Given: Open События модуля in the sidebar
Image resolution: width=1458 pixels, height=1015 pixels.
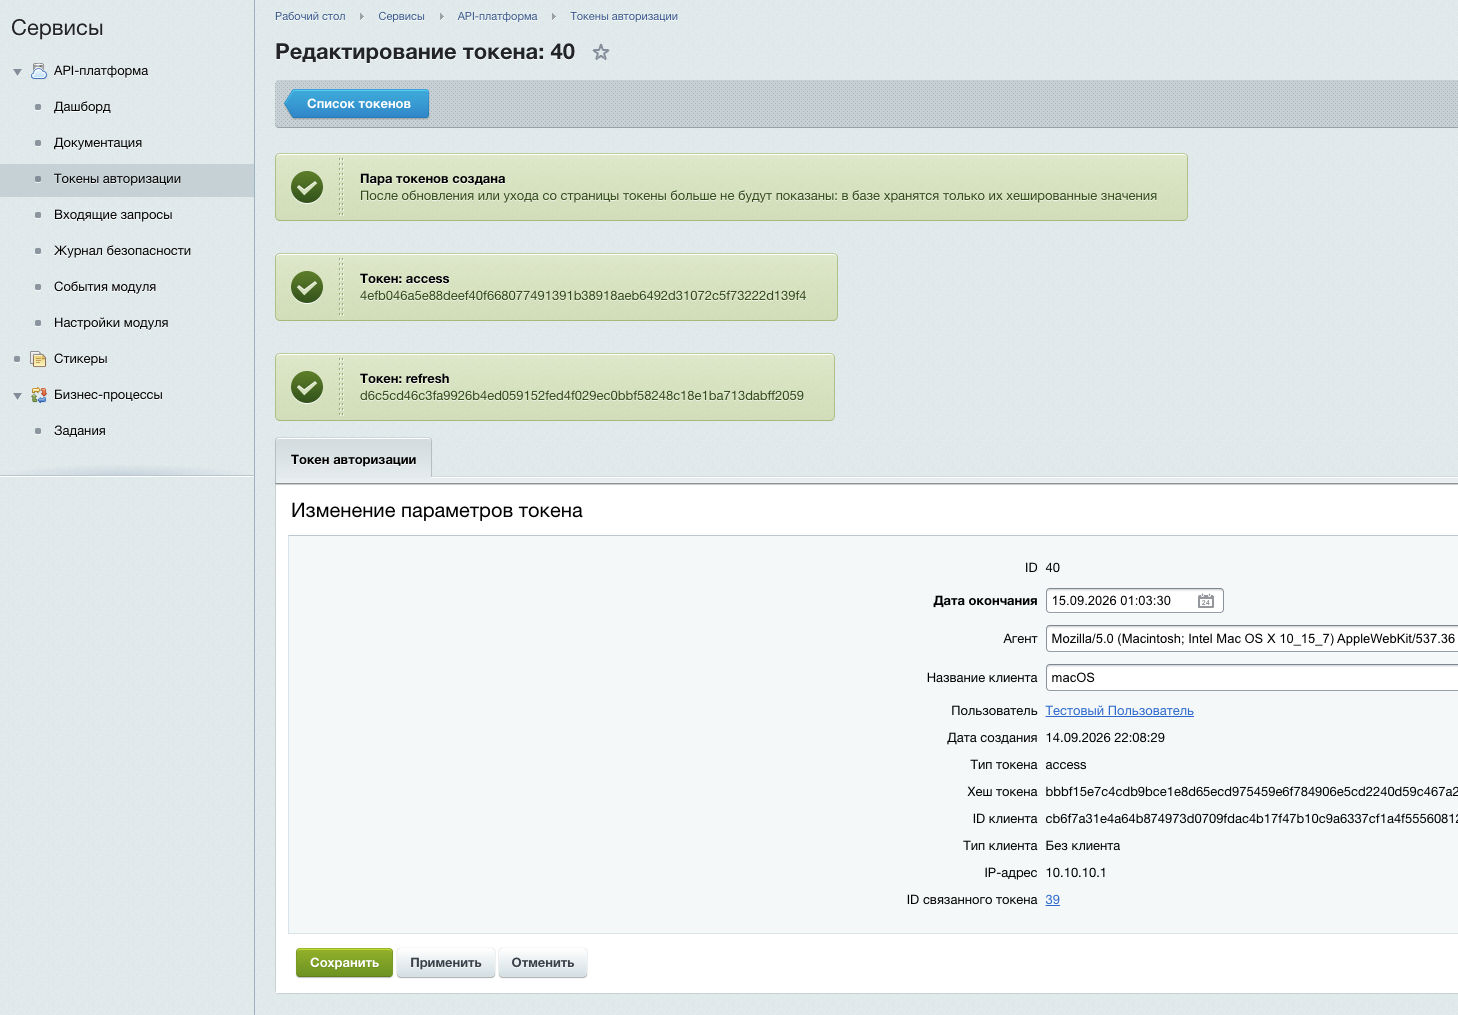Looking at the screenshot, I should (x=105, y=287).
